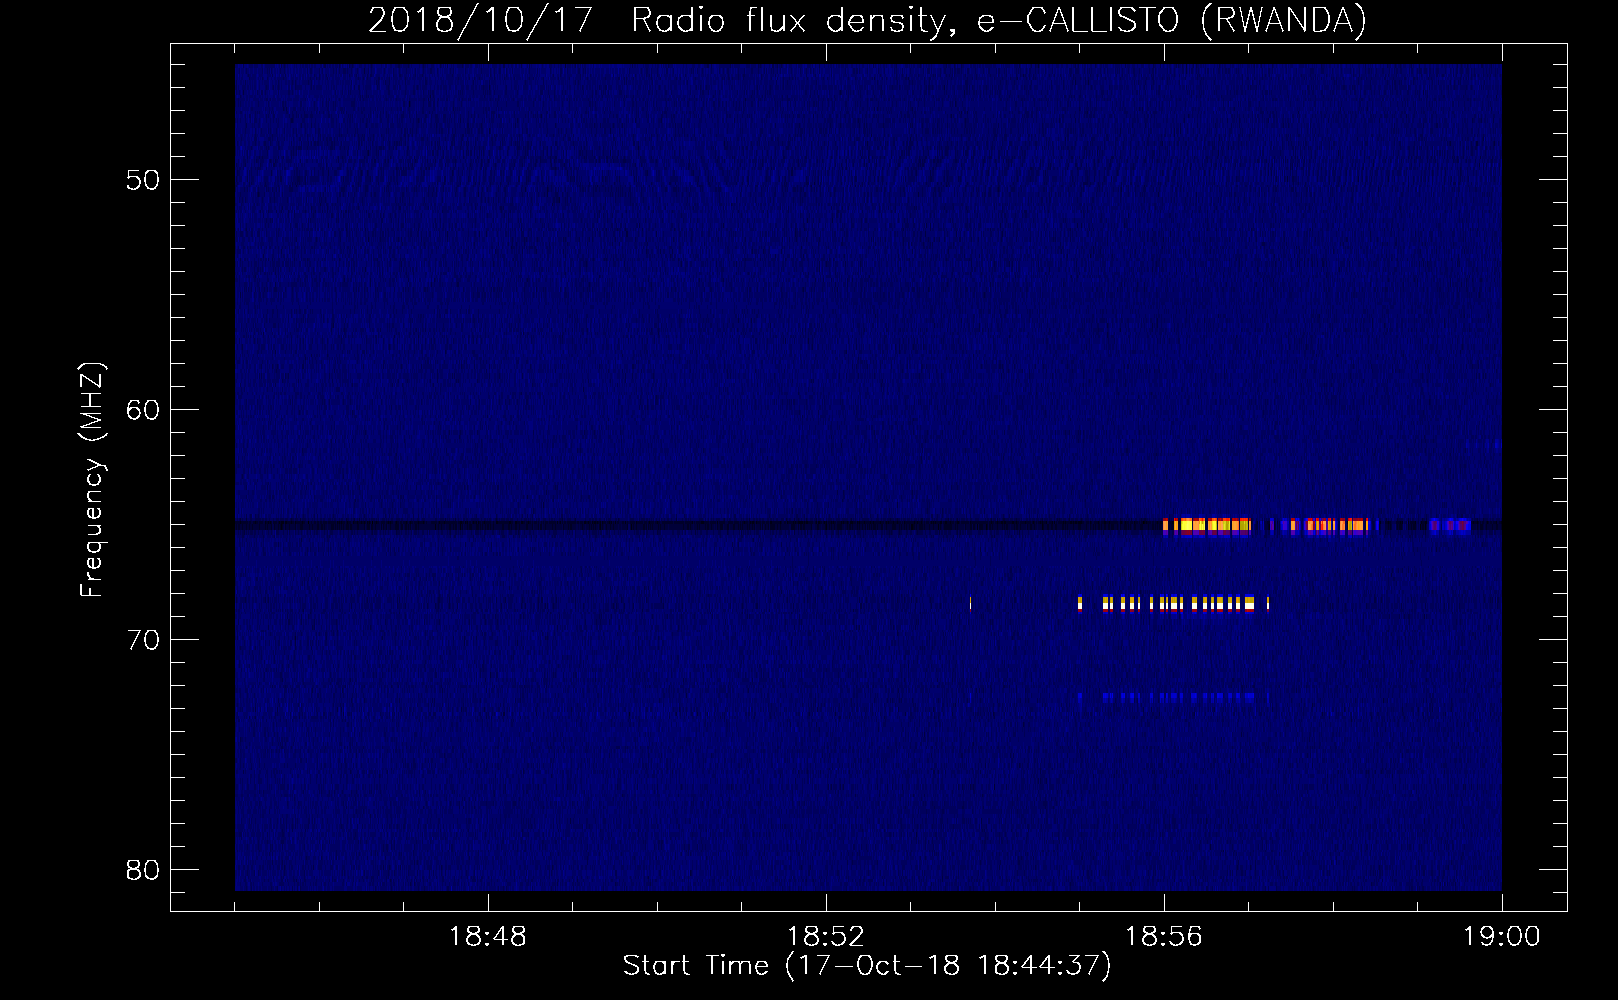
Task: Click the '60' frequency tick label
Action: click(143, 410)
